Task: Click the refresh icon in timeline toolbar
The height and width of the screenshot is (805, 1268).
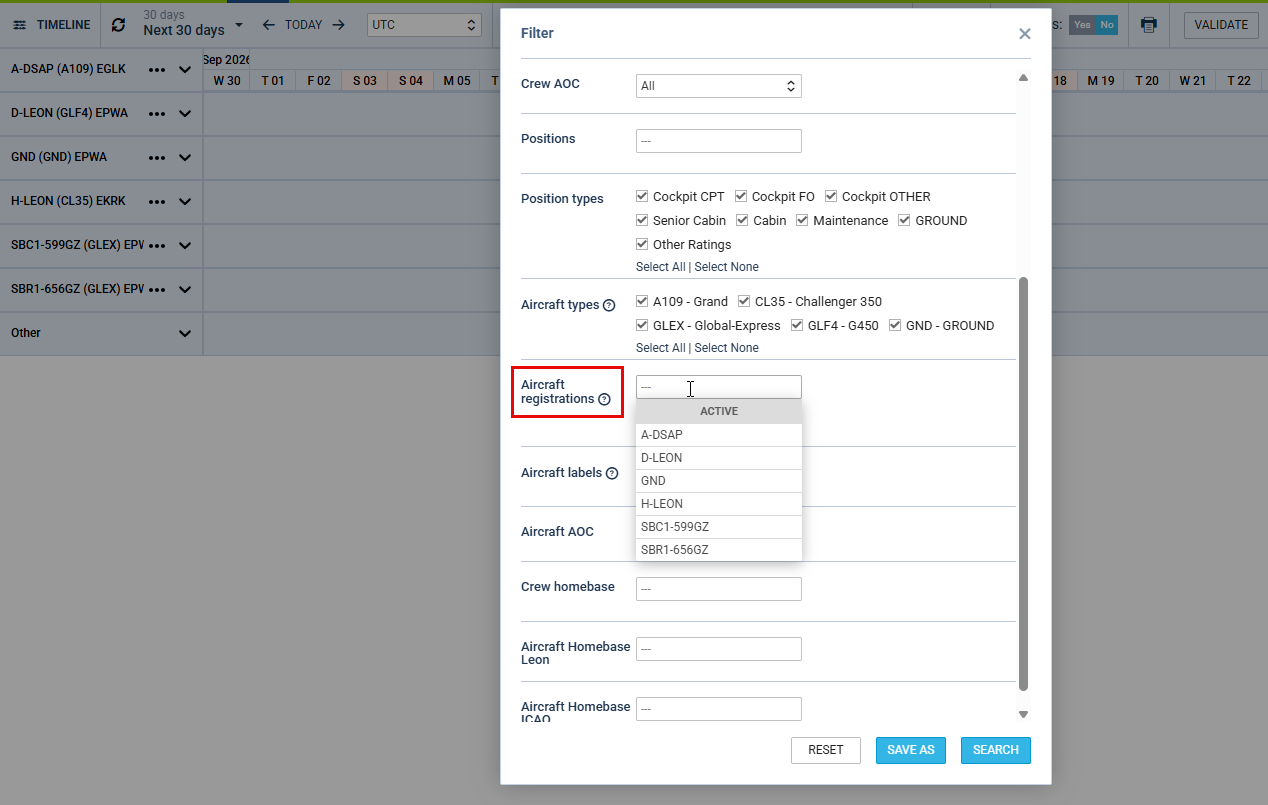Action: point(119,25)
